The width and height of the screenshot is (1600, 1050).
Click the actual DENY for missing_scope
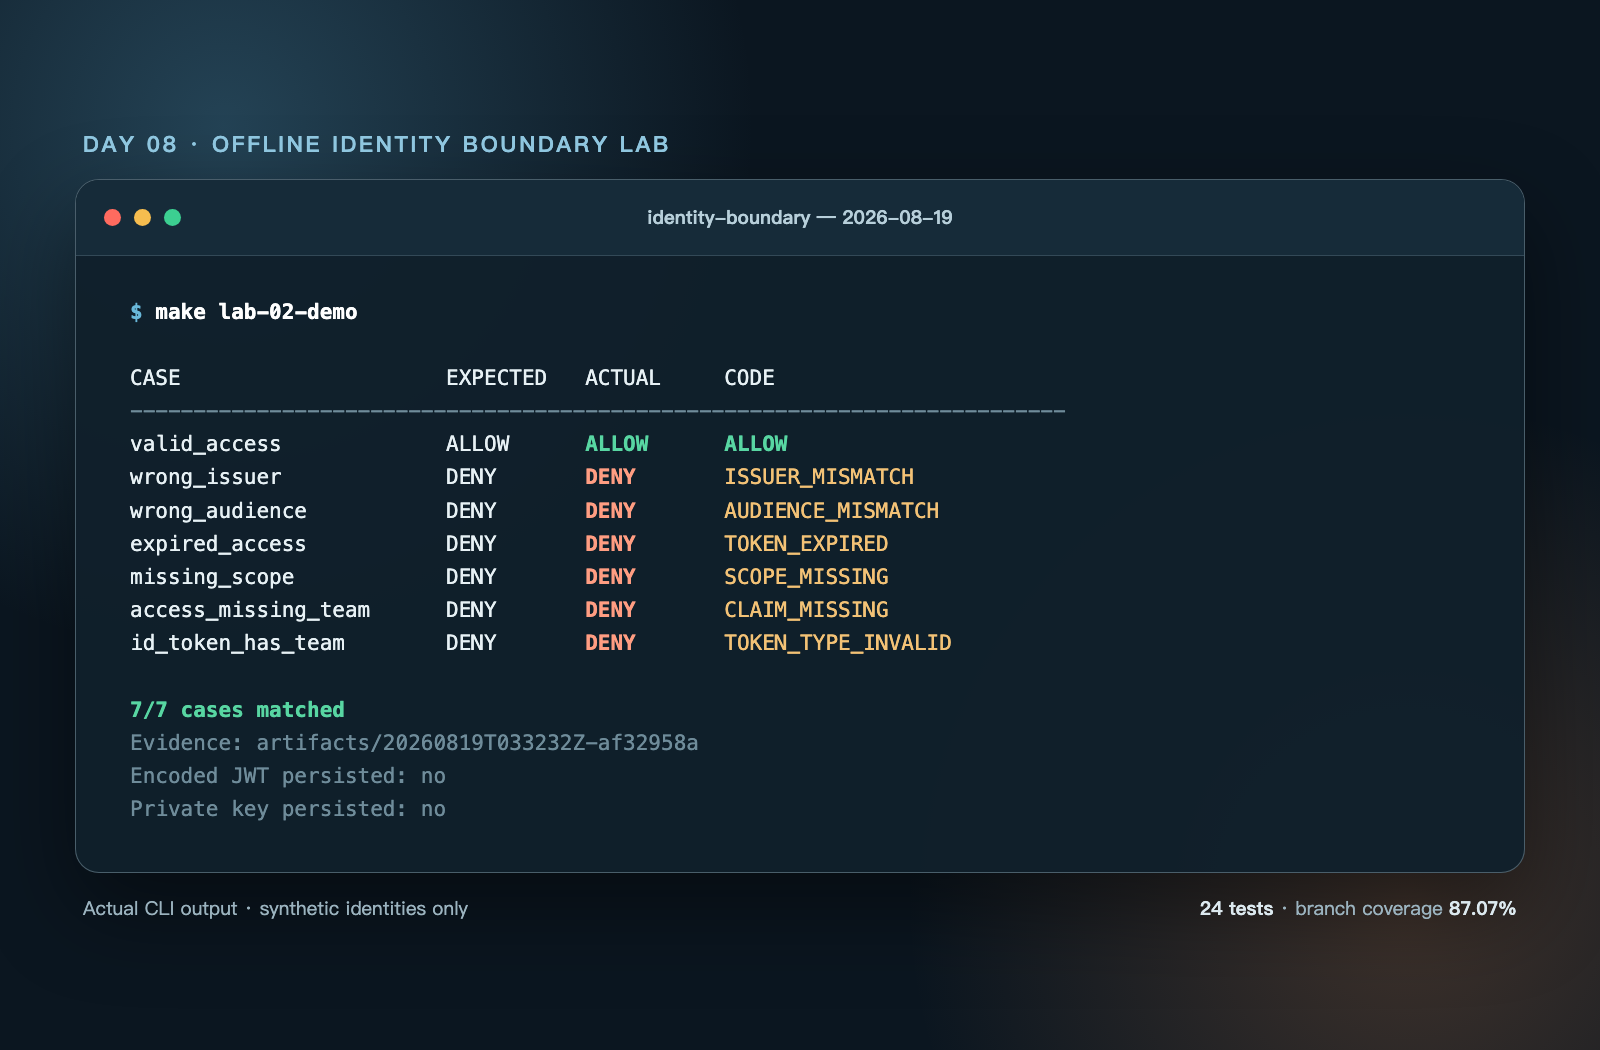click(610, 577)
